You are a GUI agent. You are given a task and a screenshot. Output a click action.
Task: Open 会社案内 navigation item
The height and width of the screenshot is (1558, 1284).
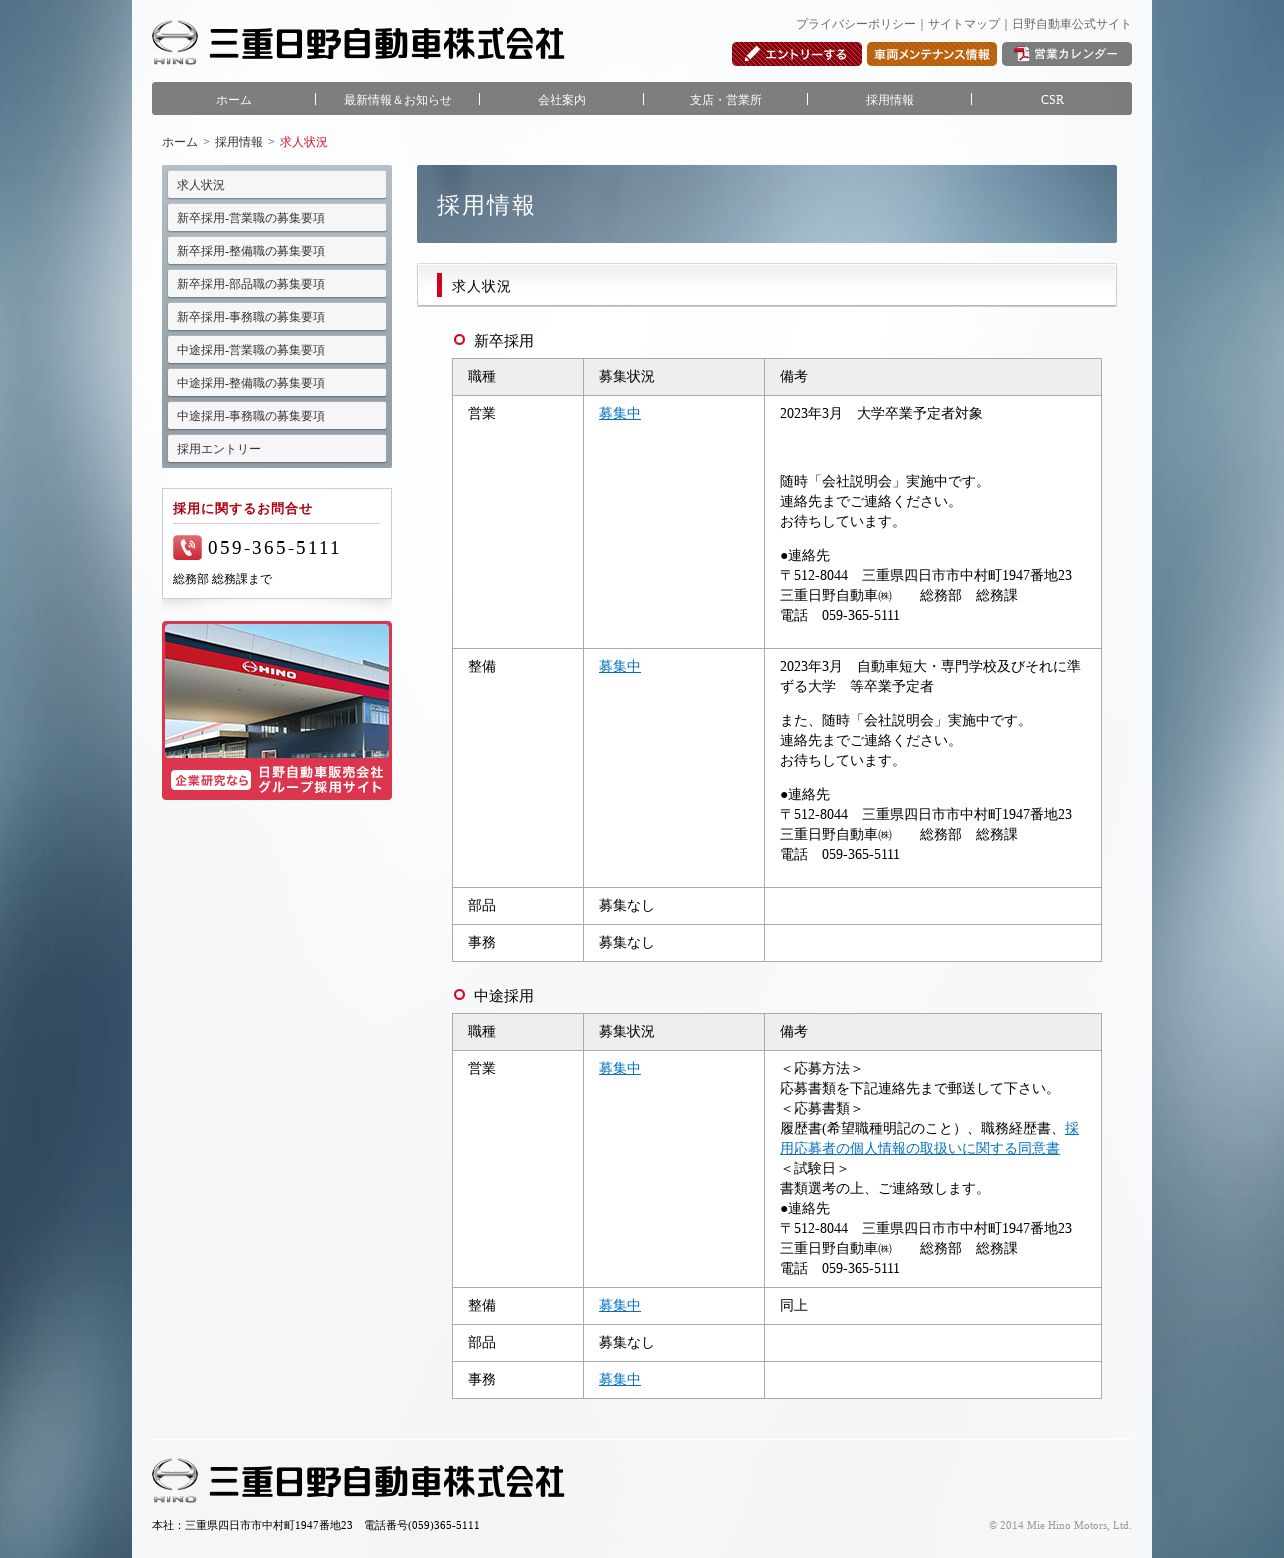pyautogui.click(x=562, y=100)
